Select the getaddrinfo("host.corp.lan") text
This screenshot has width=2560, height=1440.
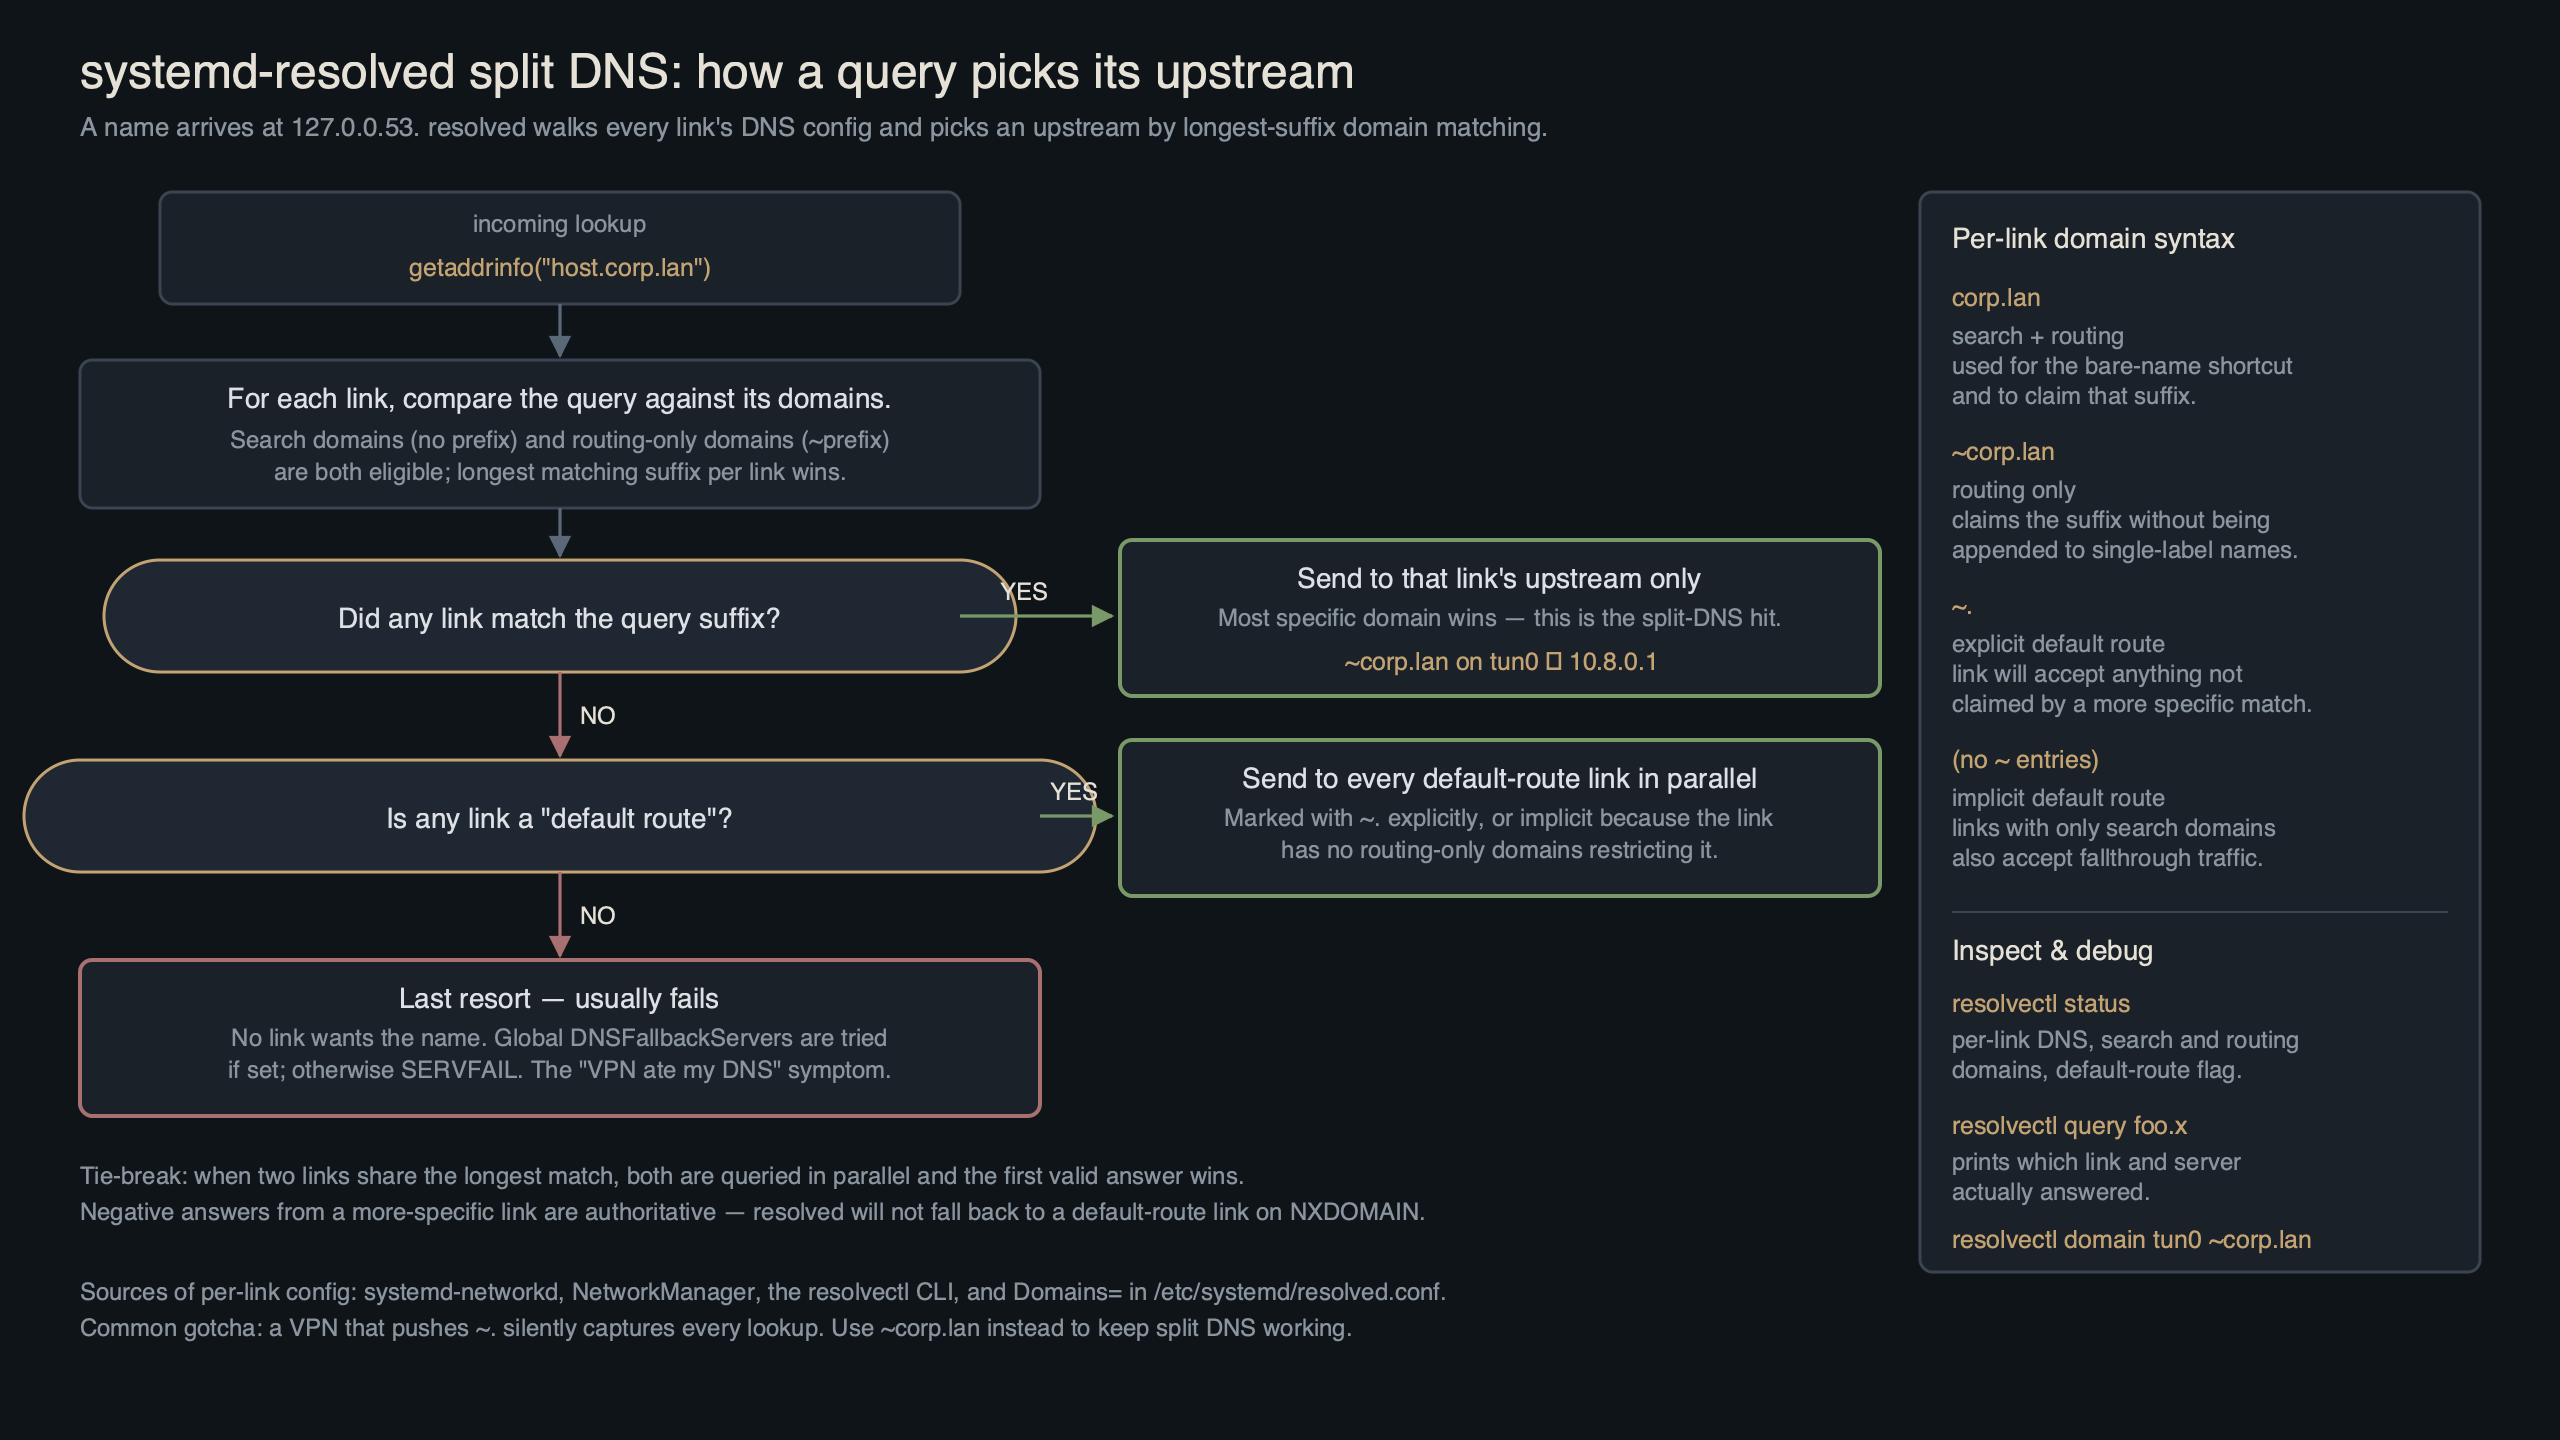[558, 268]
